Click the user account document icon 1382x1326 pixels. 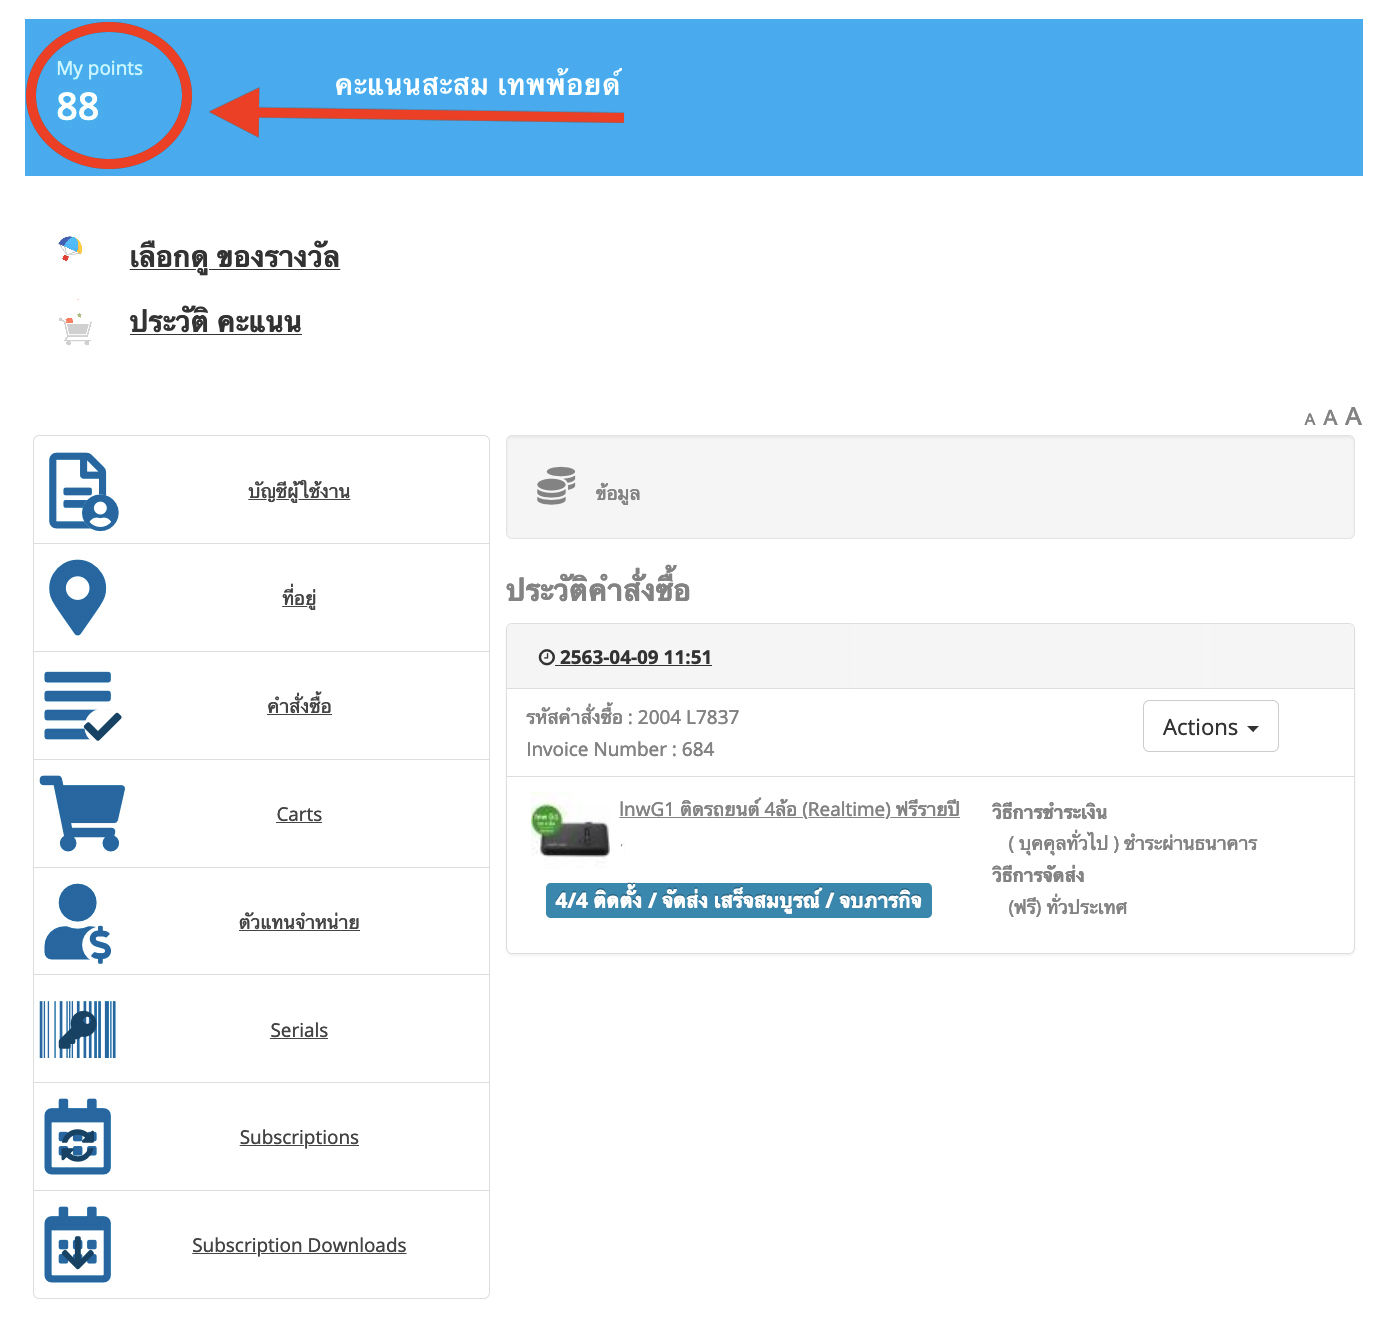point(83,491)
